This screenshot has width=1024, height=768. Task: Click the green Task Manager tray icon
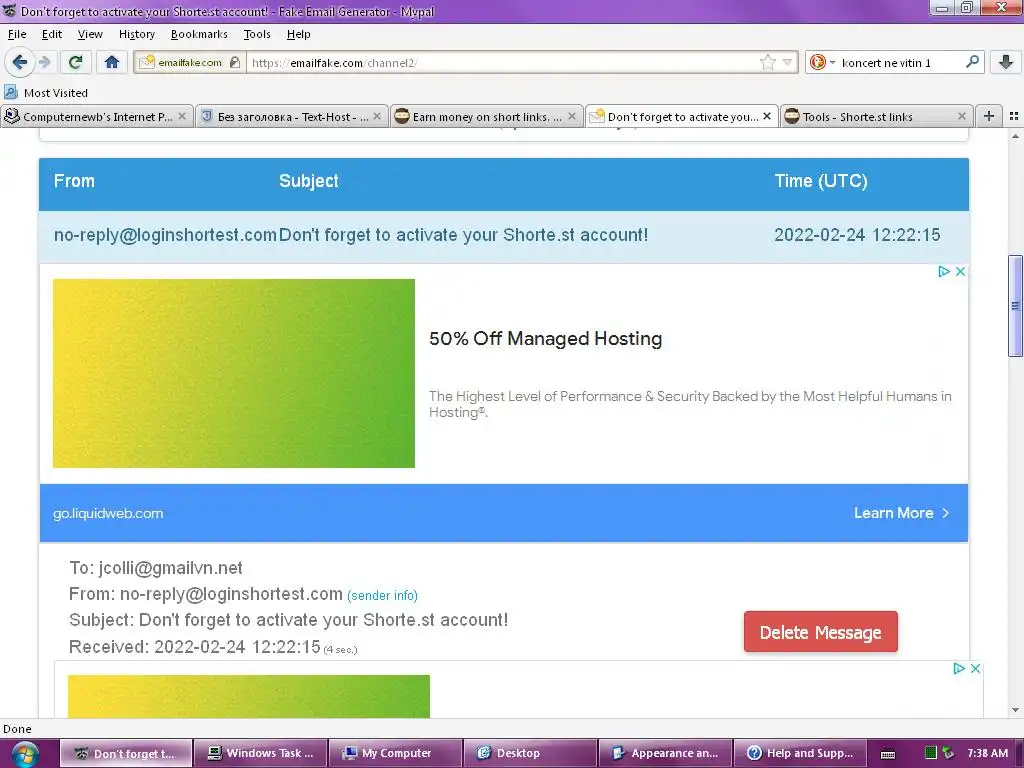(931, 753)
